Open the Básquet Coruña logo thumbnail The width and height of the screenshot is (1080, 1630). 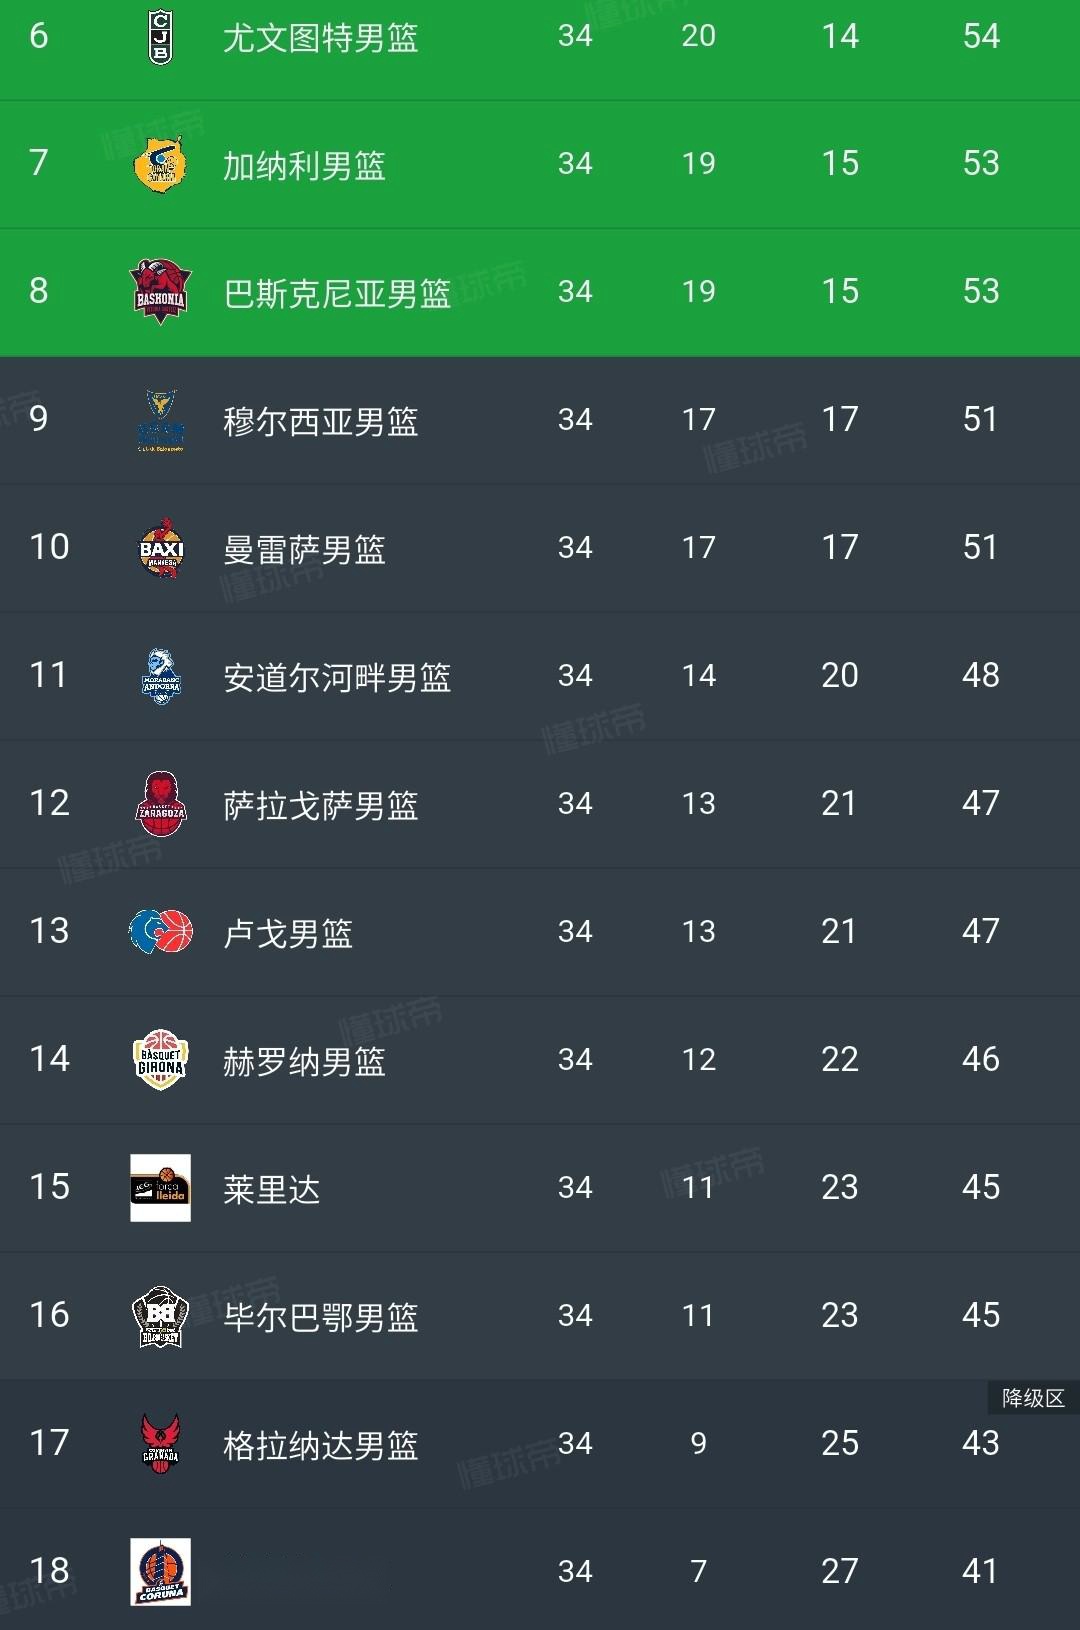[160, 1572]
